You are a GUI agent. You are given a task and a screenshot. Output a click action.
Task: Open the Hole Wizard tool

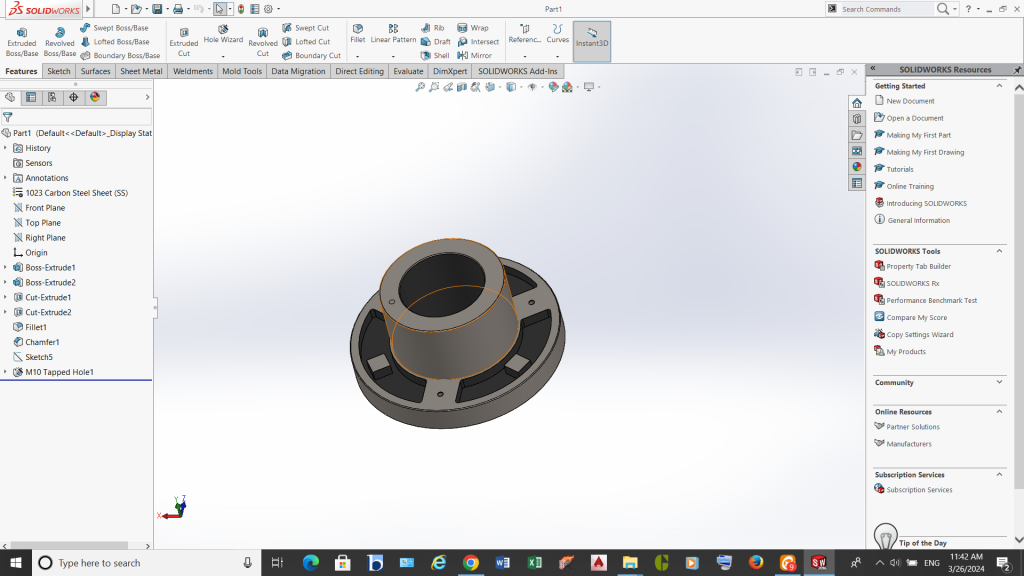pyautogui.click(x=223, y=34)
